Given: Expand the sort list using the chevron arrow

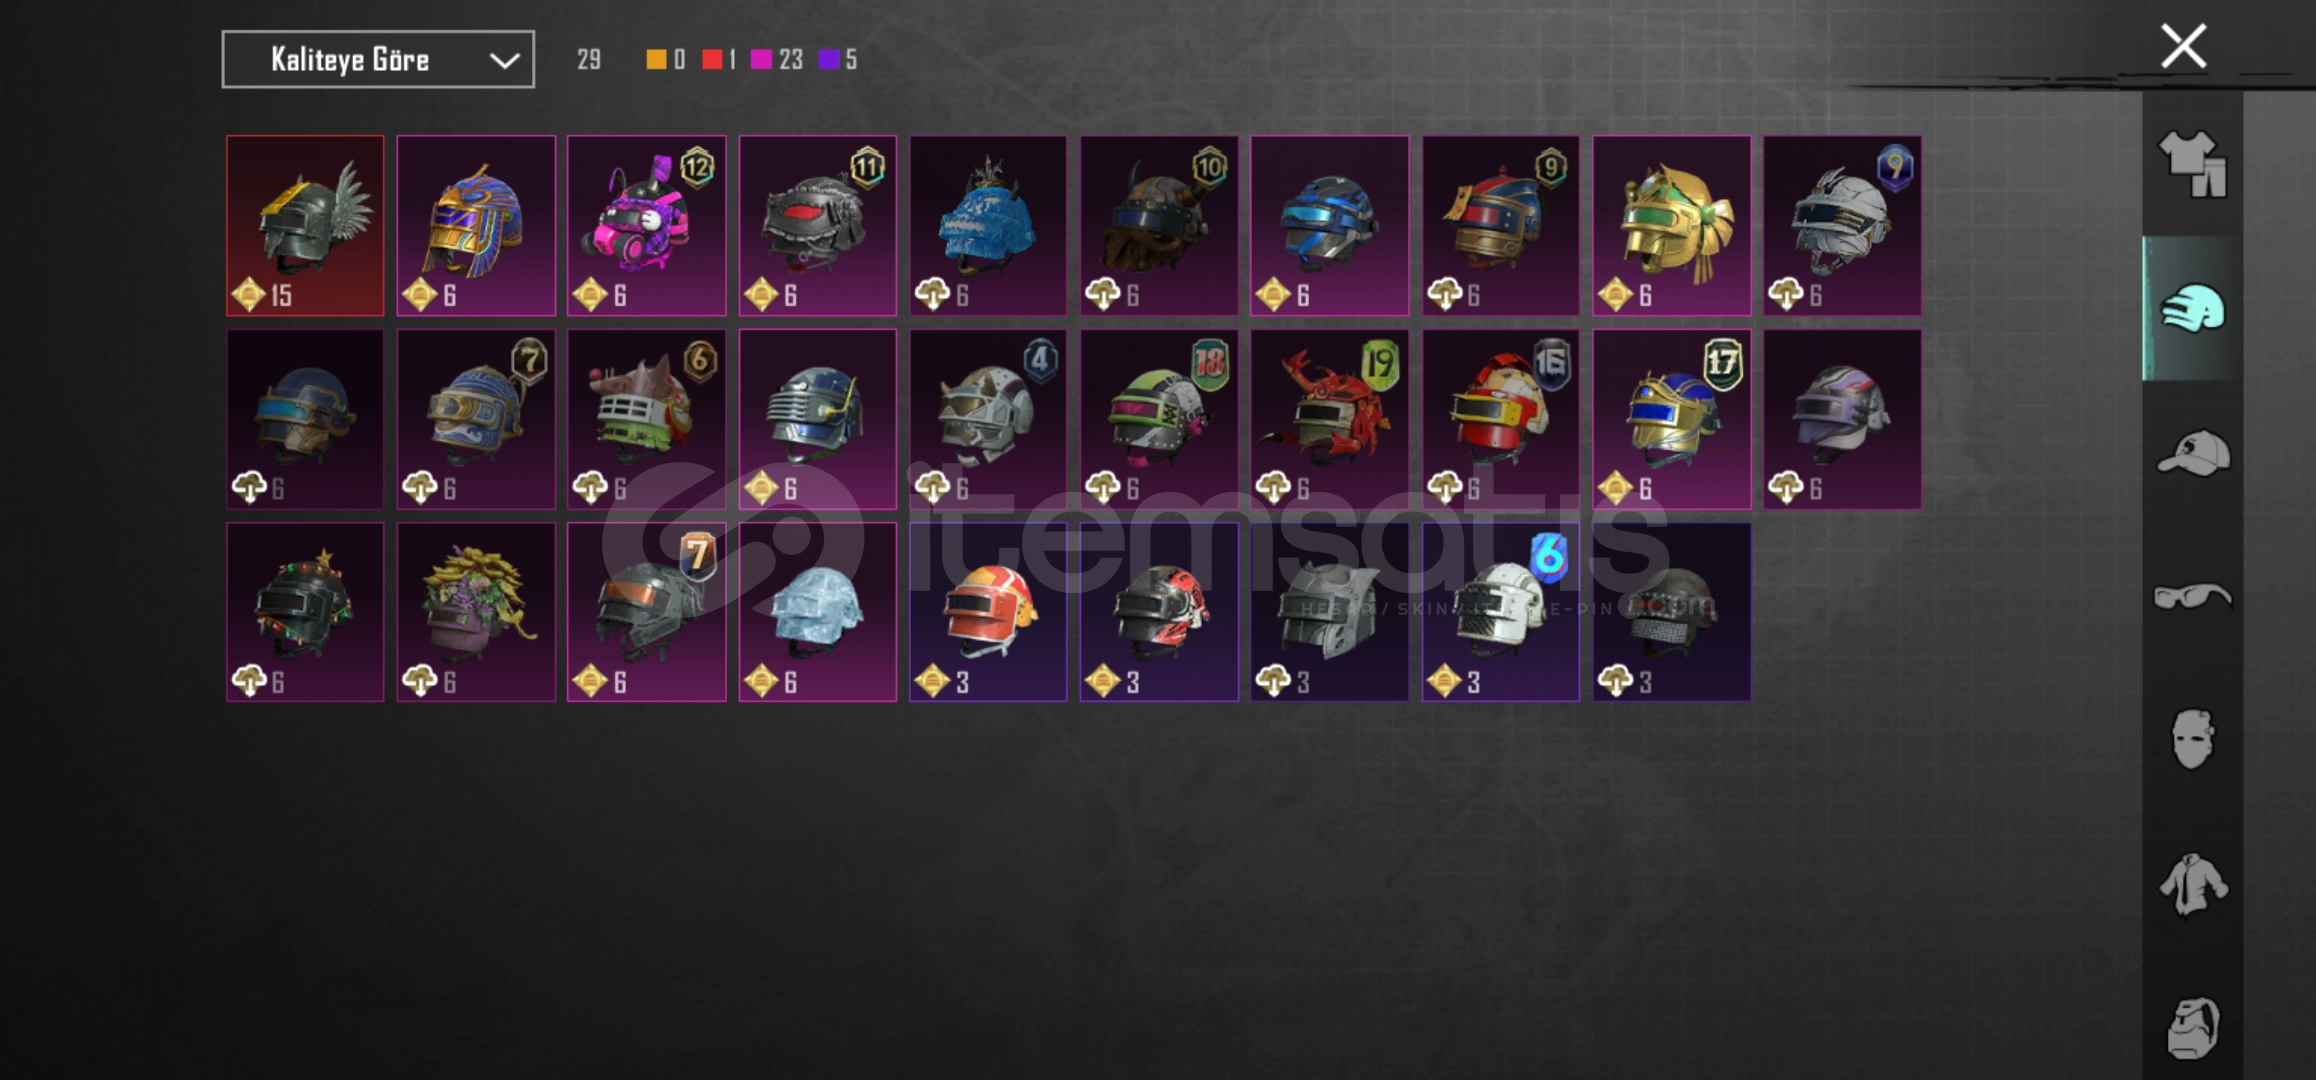Looking at the screenshot, I should [x=504, y=61].
